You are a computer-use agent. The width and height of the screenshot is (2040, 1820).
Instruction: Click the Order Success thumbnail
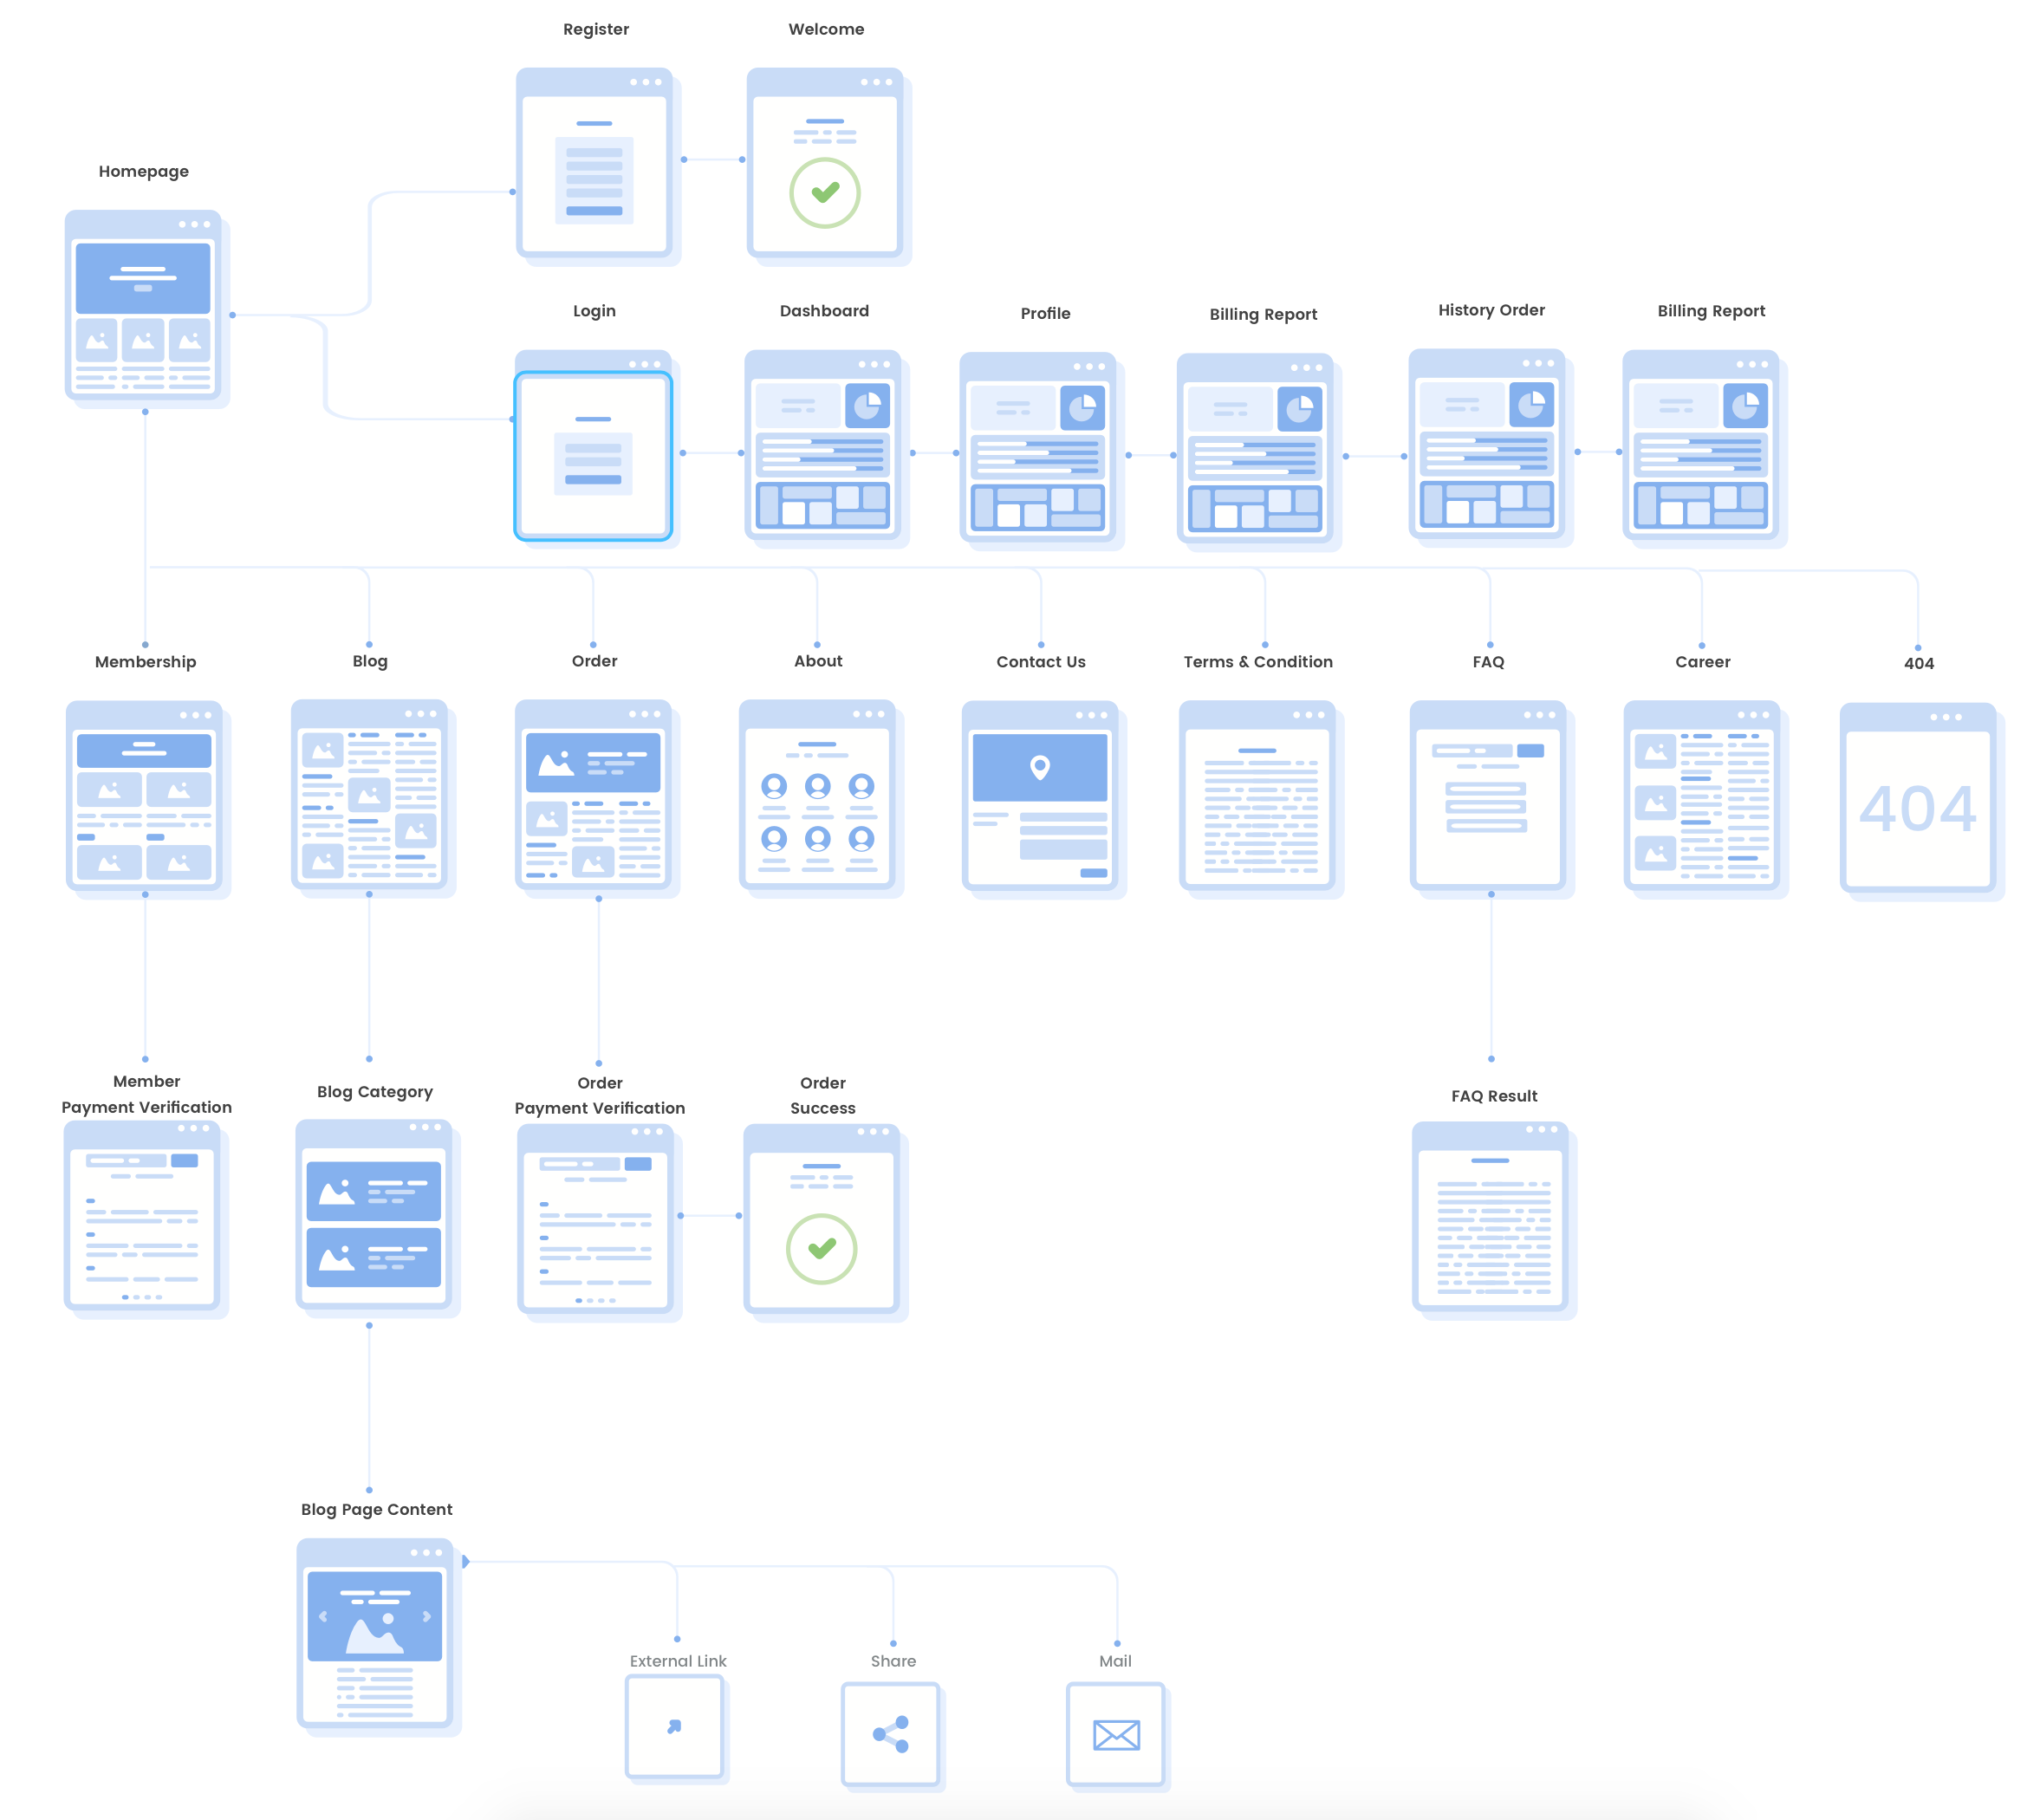[822, 1219]
